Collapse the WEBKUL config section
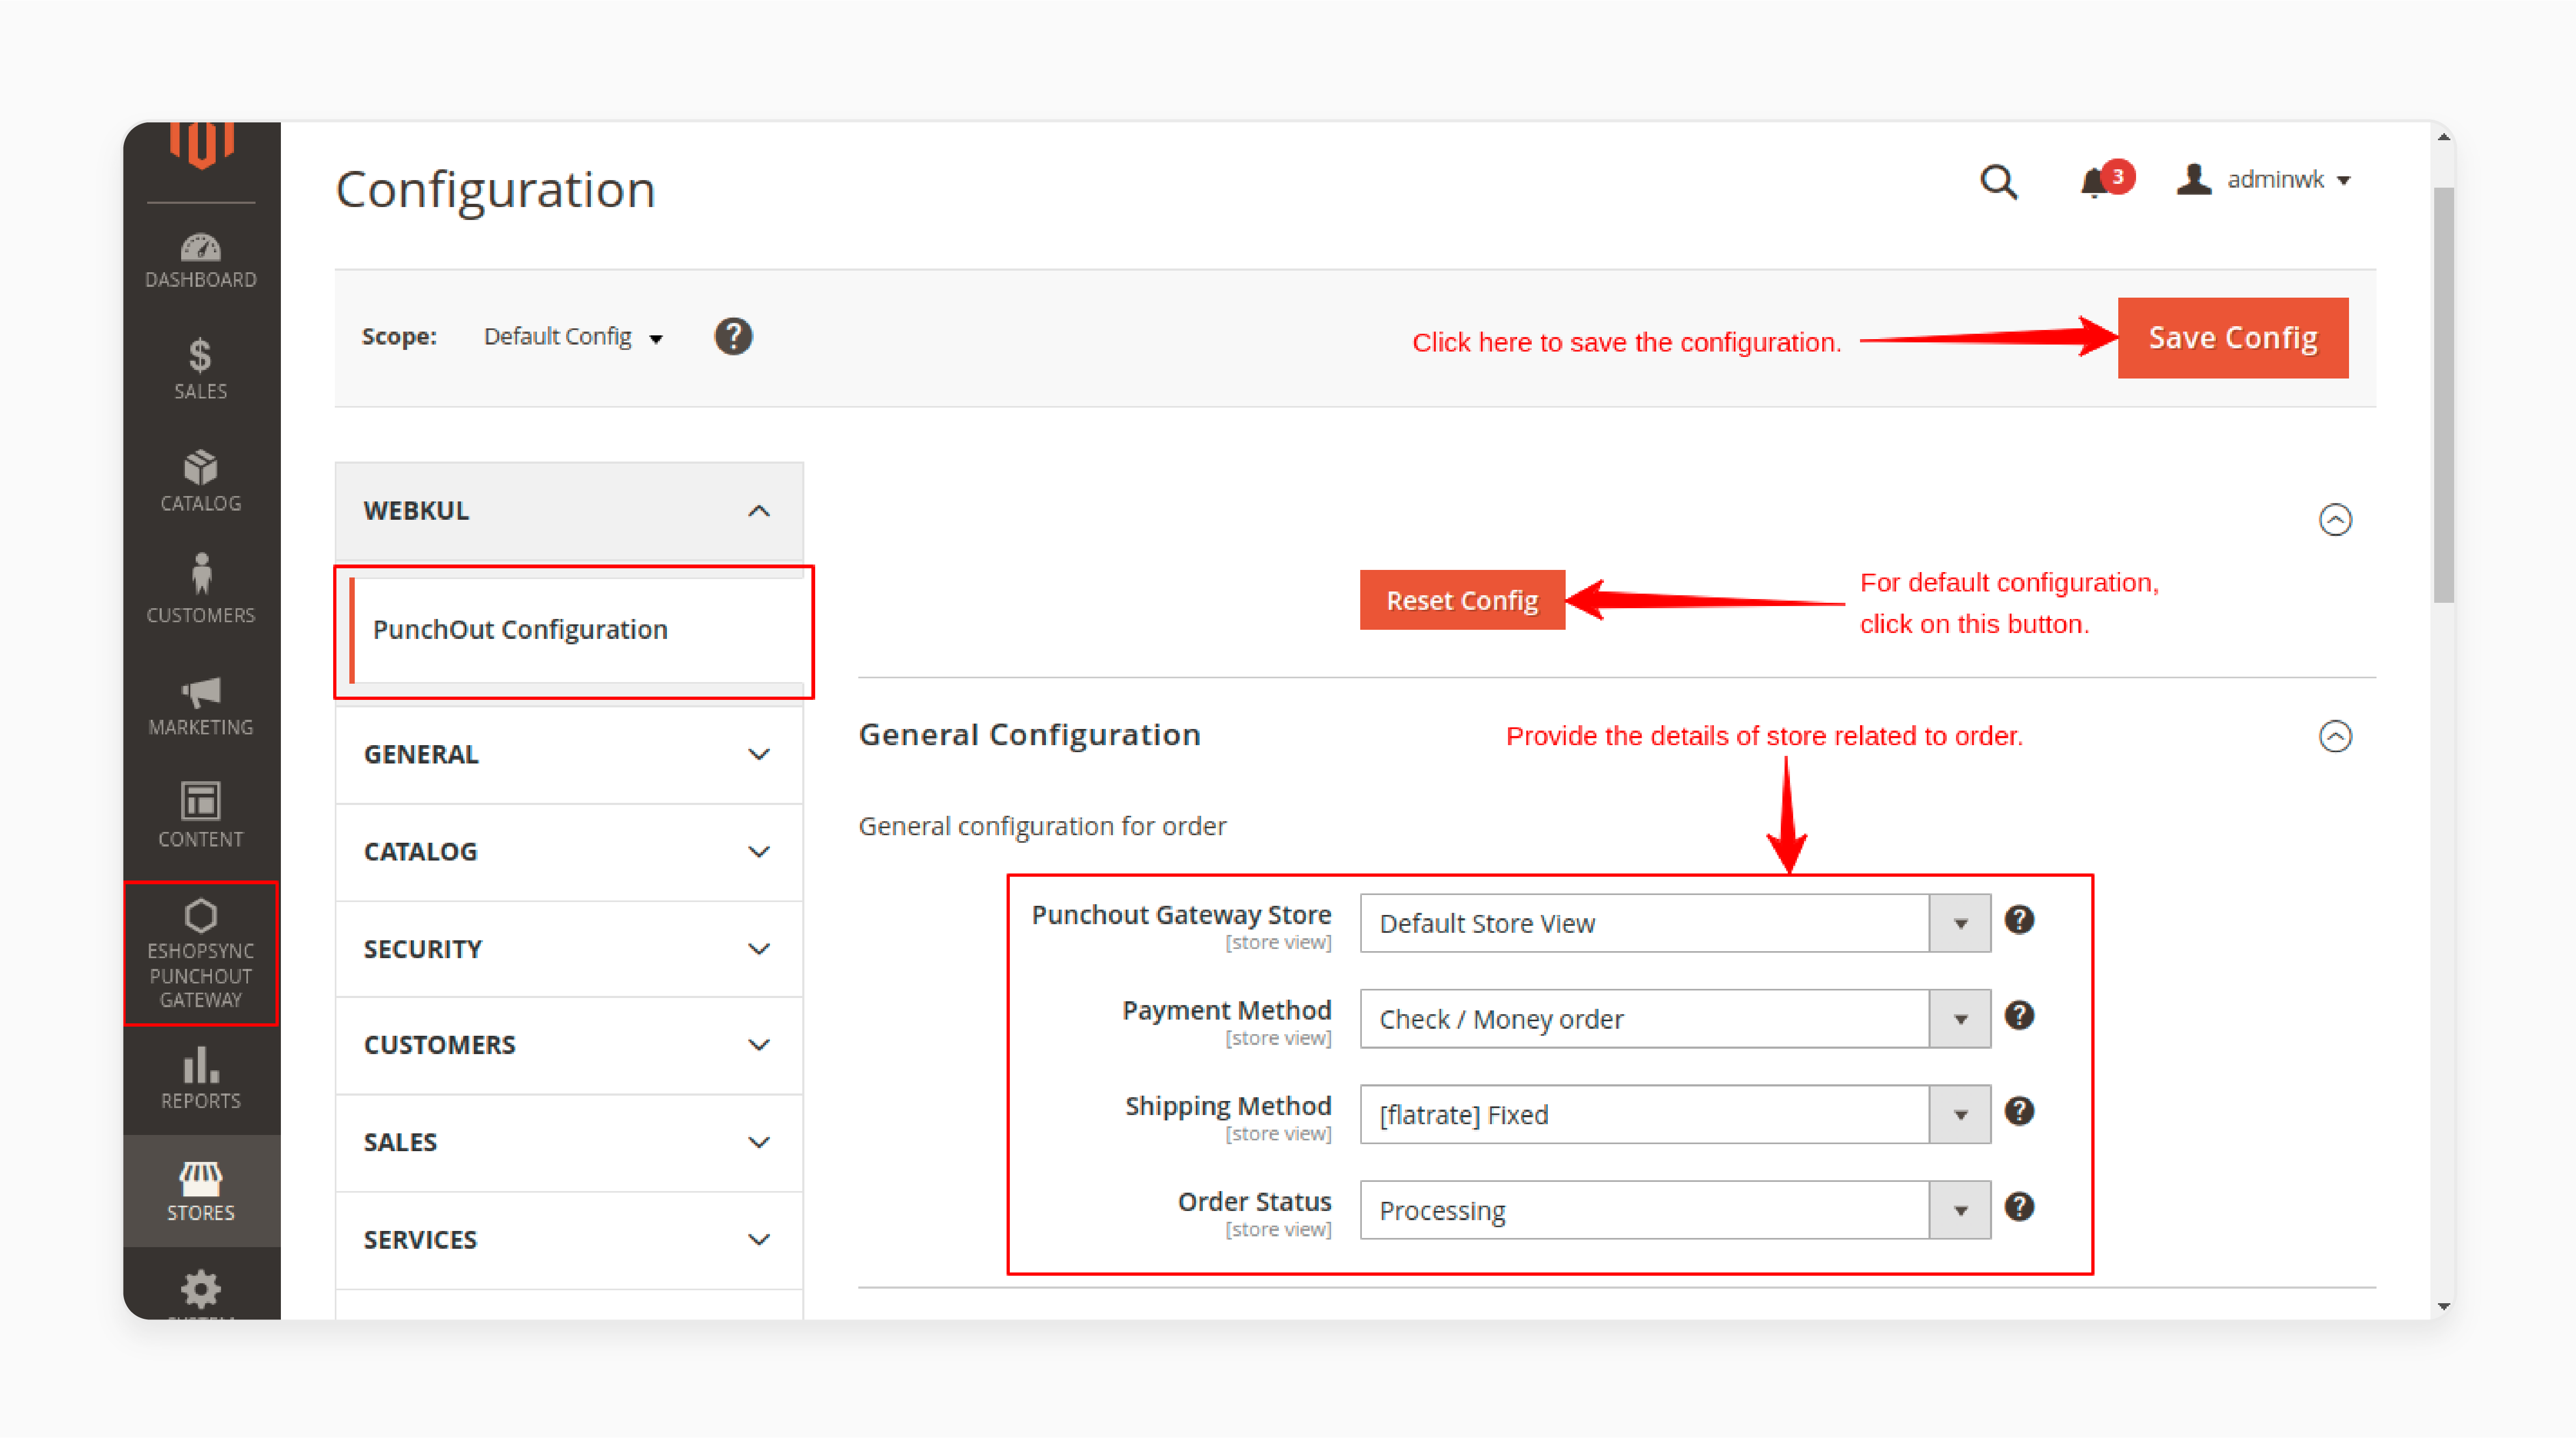2576x1438 pixels. (x=569, y=511)
